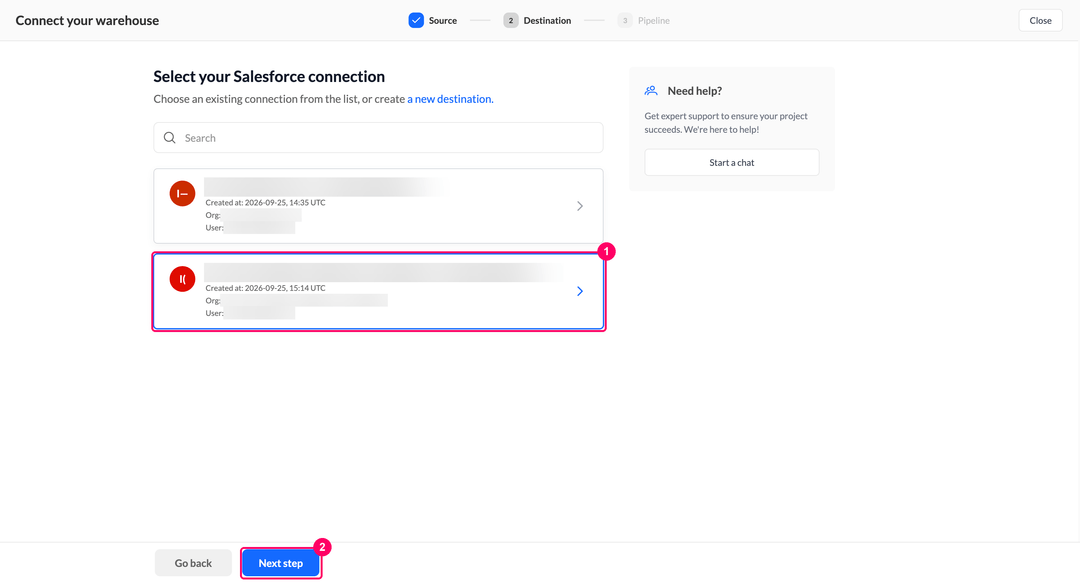Viewport: 1080px width, 583px height.
Task: Click 'Select your Salesforce connection' heading
Action: click(269, 76)
